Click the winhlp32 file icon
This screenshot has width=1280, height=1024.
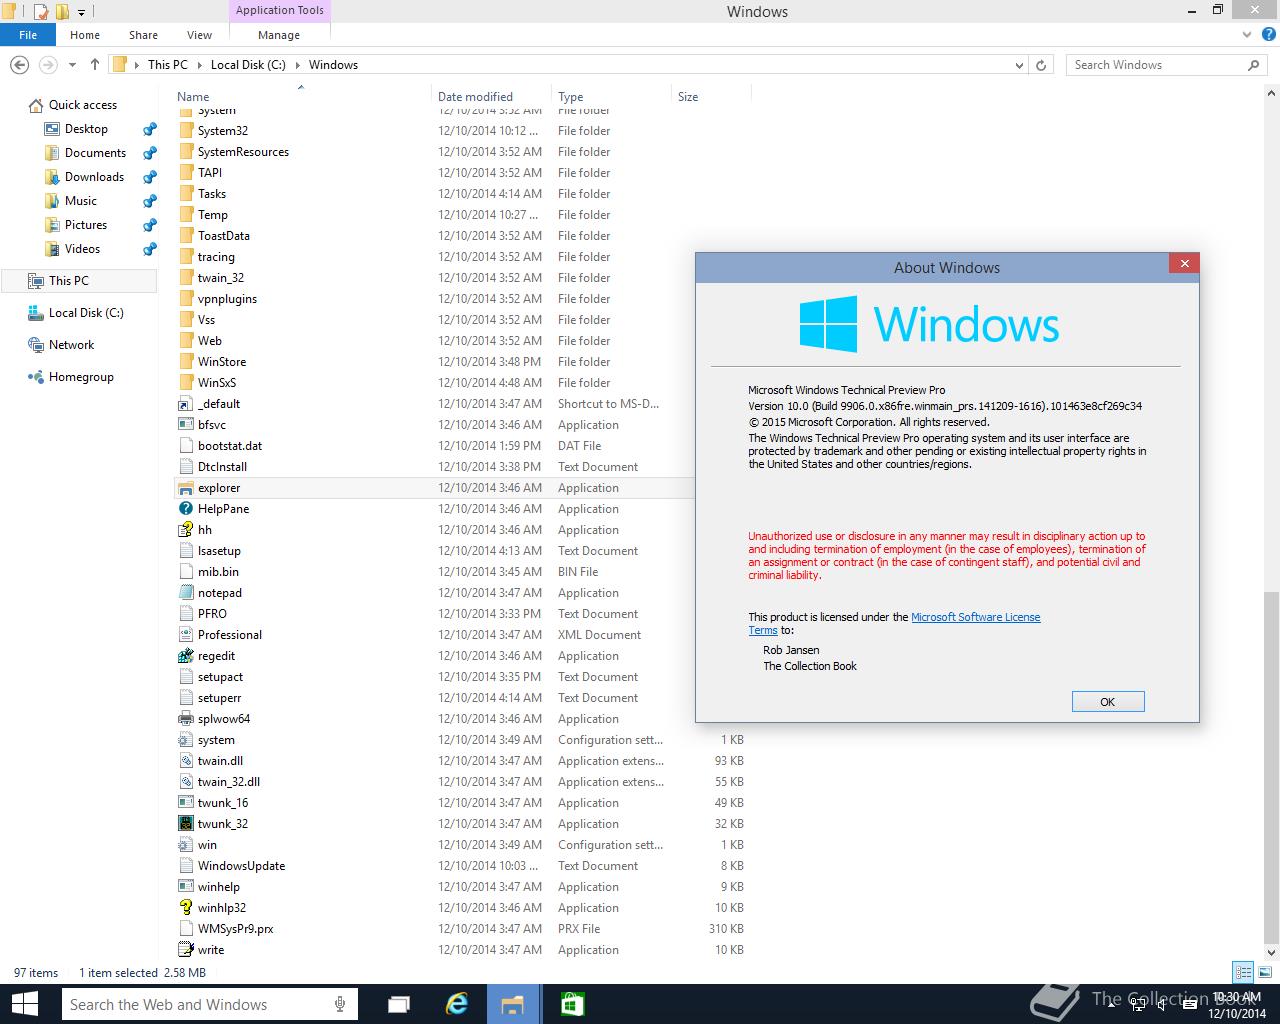coord(185,908)
